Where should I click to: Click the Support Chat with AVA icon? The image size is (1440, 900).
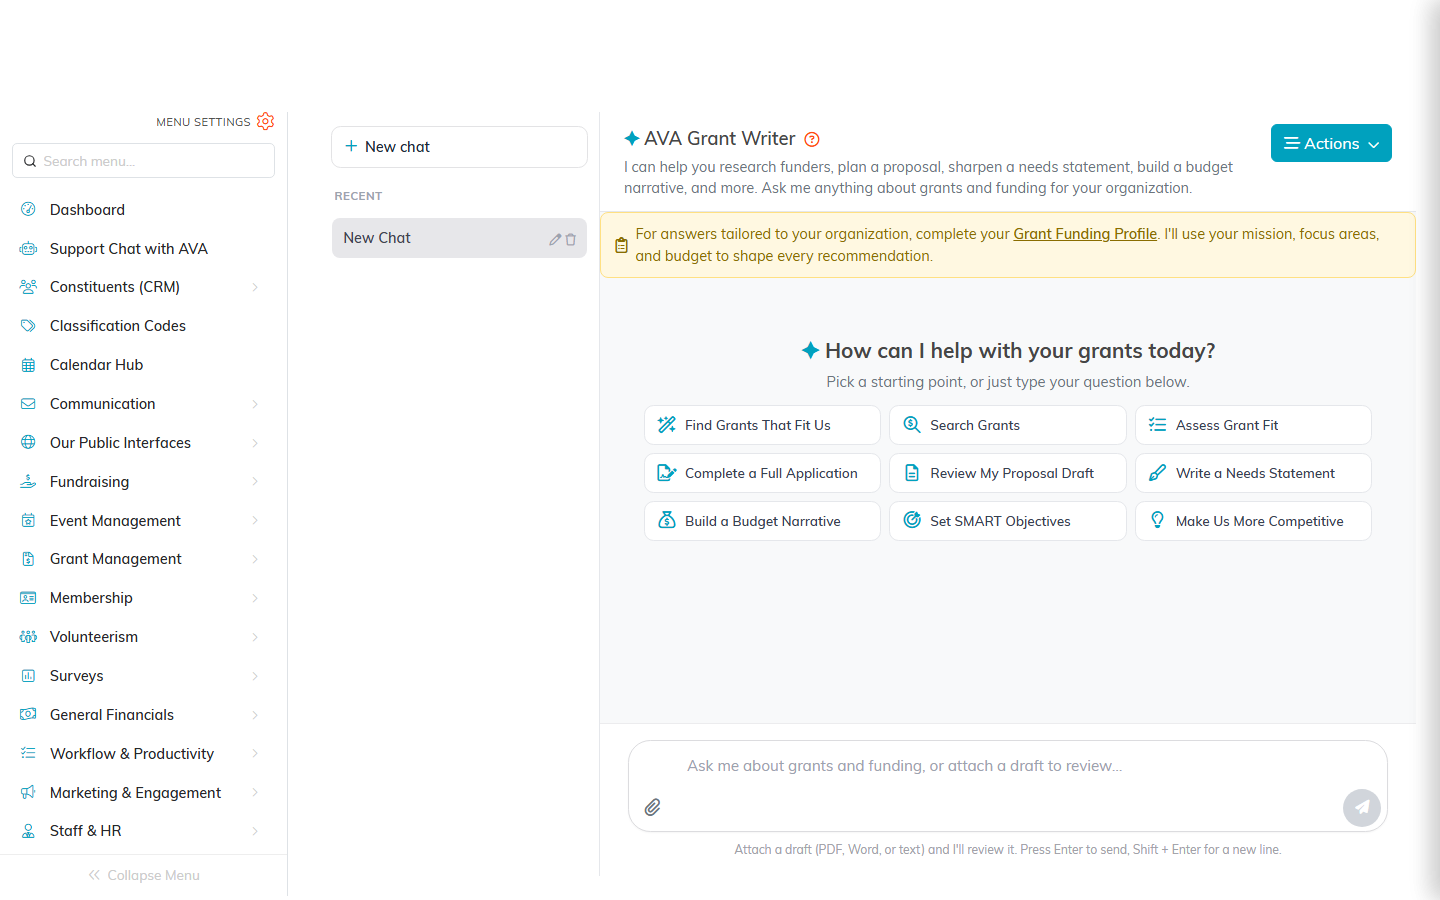coord(28,248)
